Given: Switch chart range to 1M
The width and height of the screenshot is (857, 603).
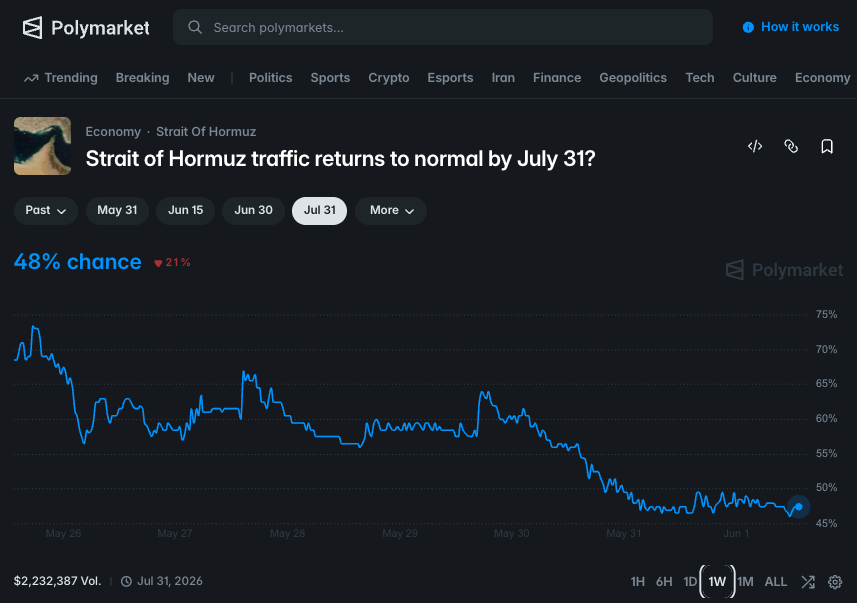Looking at the screenshot, I should point(745,582).
